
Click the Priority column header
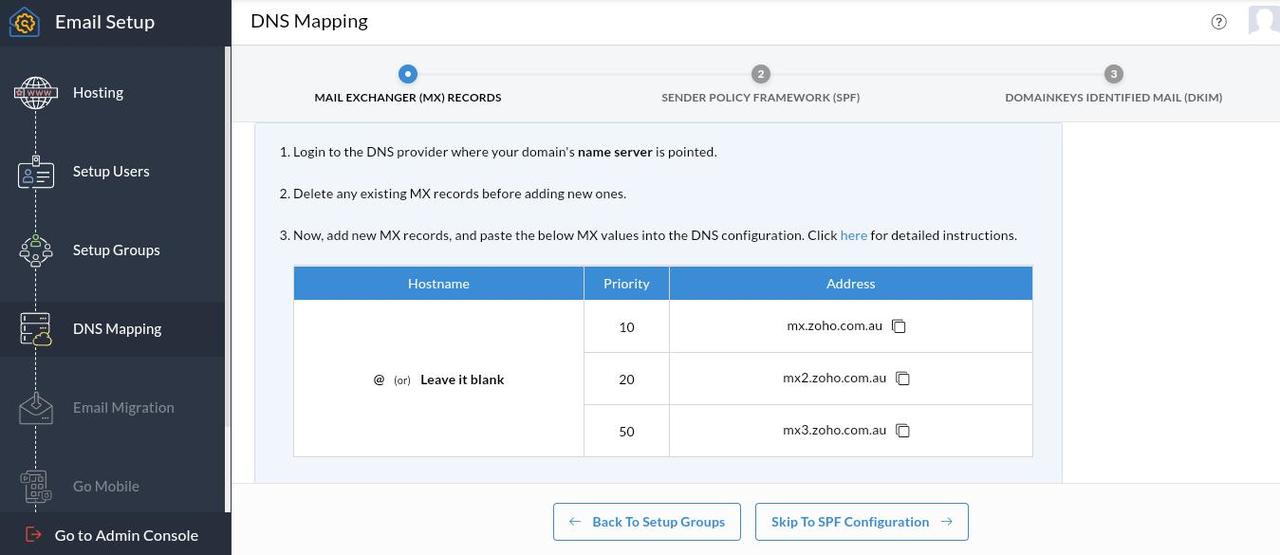[x=626, y=284]
